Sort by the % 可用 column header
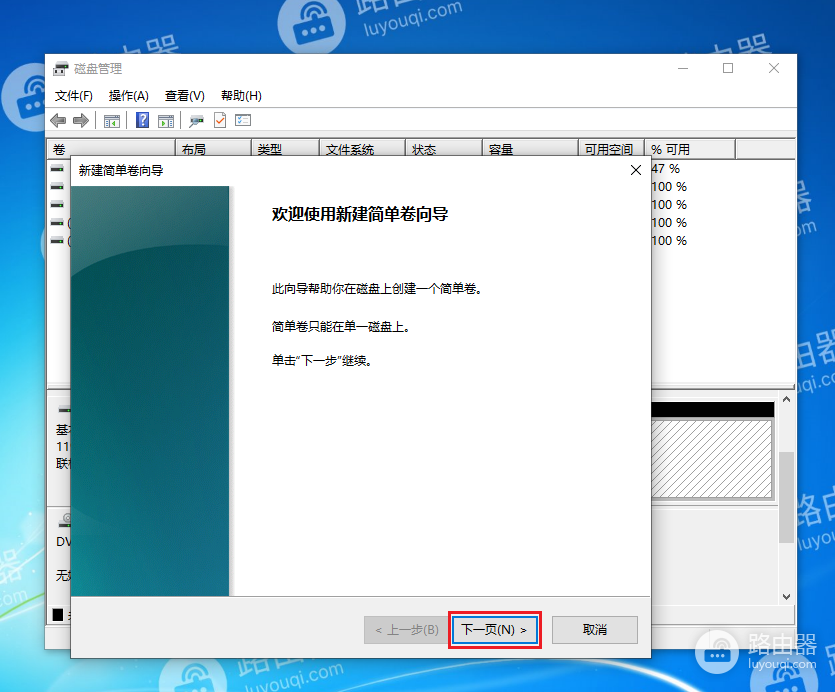 tap(690, 149)
